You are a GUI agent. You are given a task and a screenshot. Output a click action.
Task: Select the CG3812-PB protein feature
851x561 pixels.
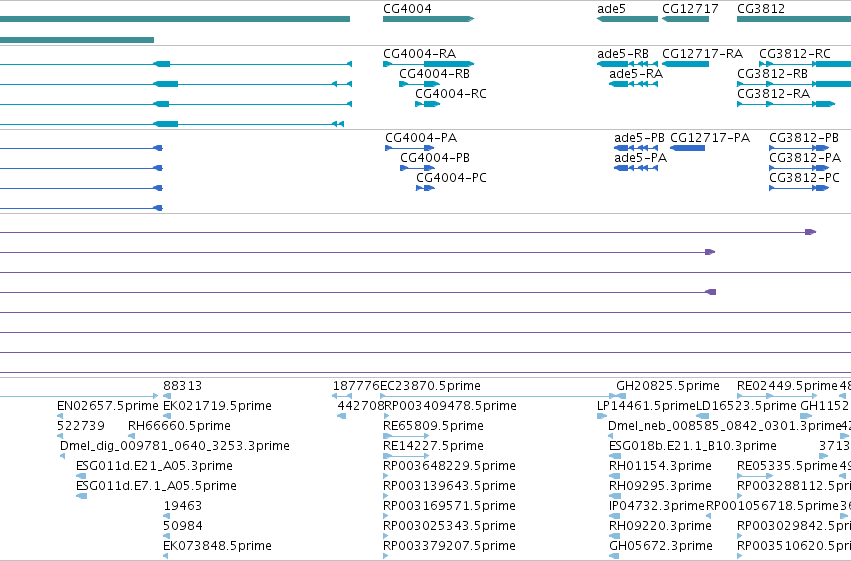click(799, 148)
